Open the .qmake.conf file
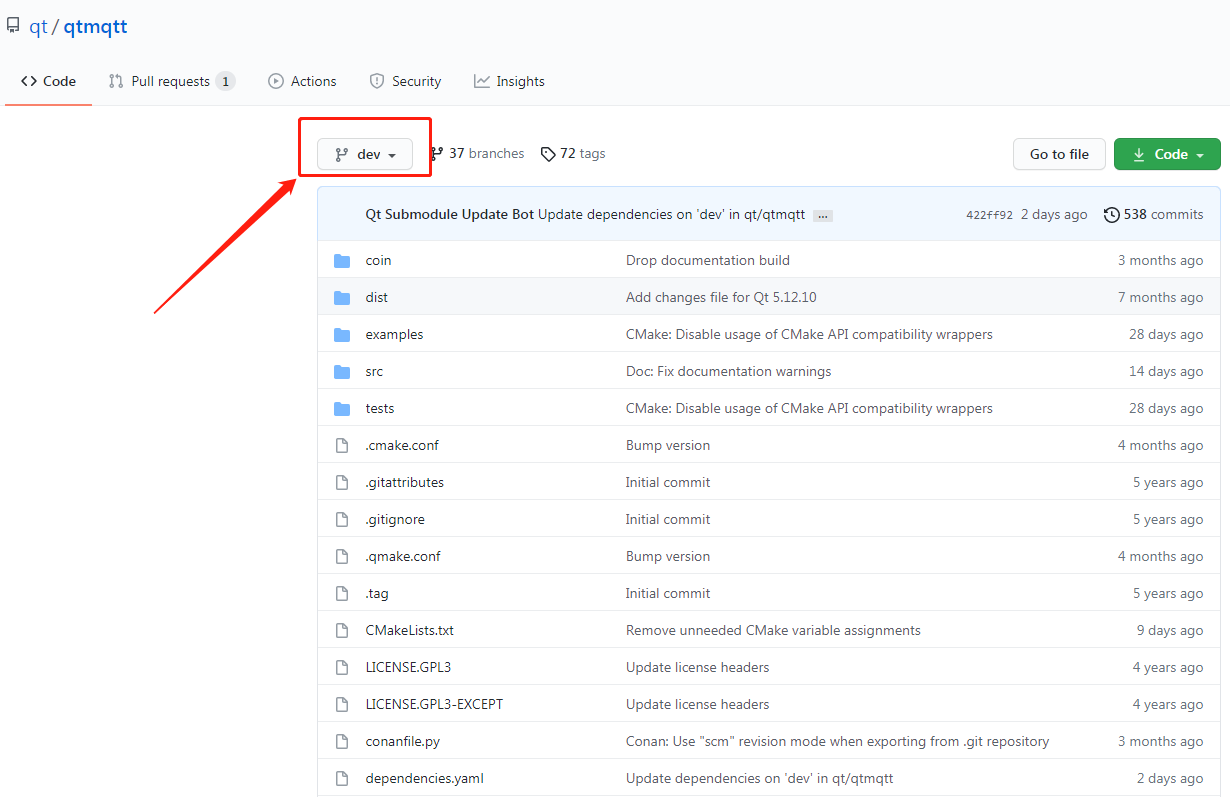The width and height of the screenshot is (1230, 797). 403,557
